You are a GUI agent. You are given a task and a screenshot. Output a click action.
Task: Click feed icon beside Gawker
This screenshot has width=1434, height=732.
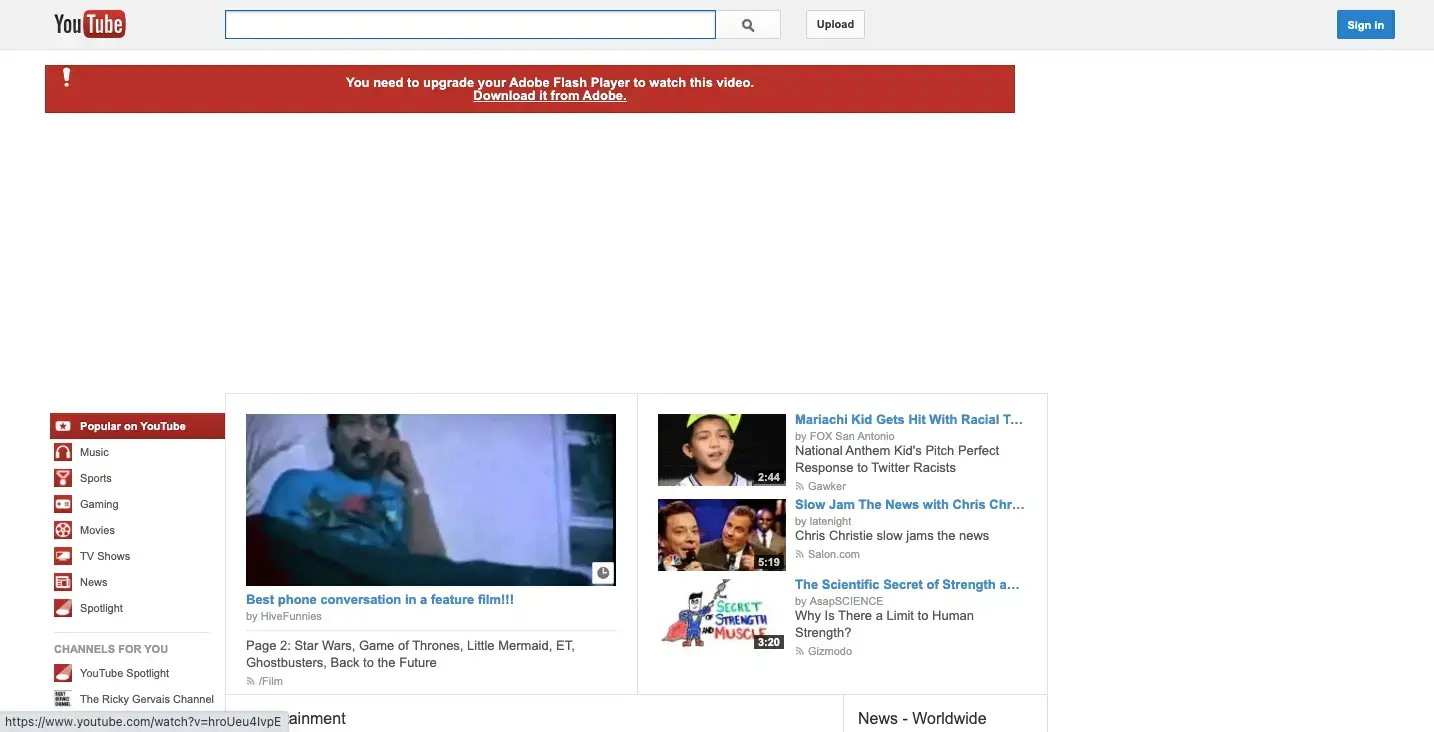[x=800, y=486]
